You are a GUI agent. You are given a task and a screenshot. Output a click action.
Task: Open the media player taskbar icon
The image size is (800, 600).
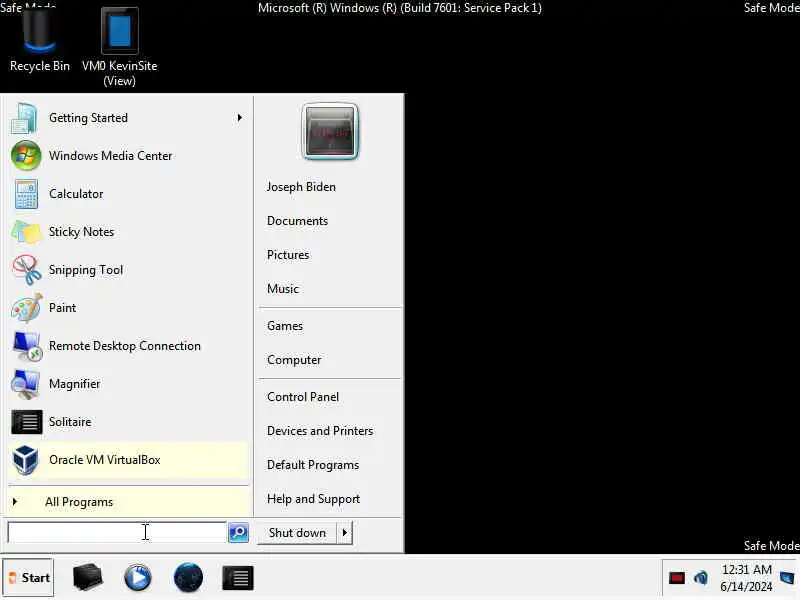[138, 578]
